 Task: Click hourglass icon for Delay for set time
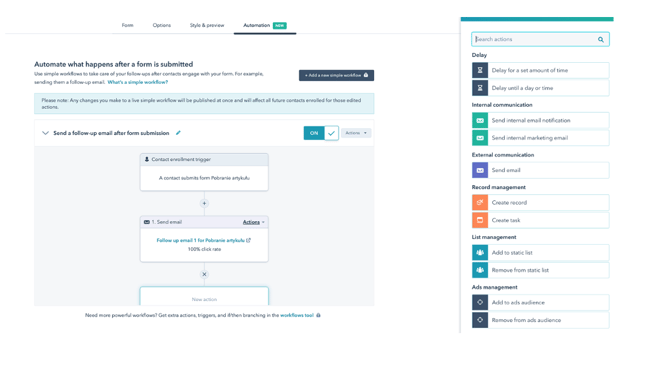pyautogui.click(x=480, y=70)
